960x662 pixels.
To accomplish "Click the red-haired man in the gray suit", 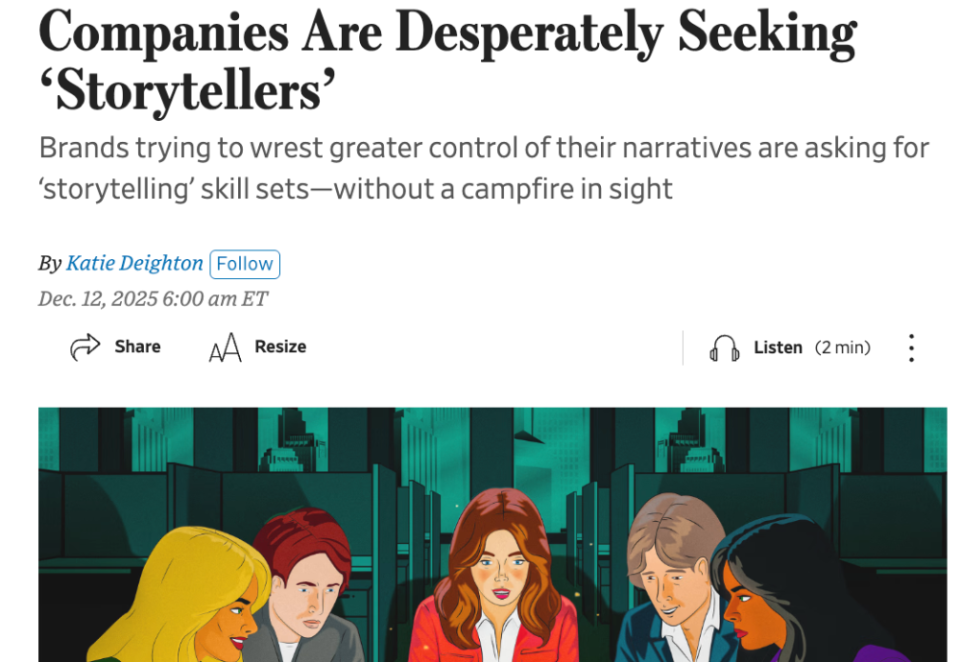I will 305,590.
